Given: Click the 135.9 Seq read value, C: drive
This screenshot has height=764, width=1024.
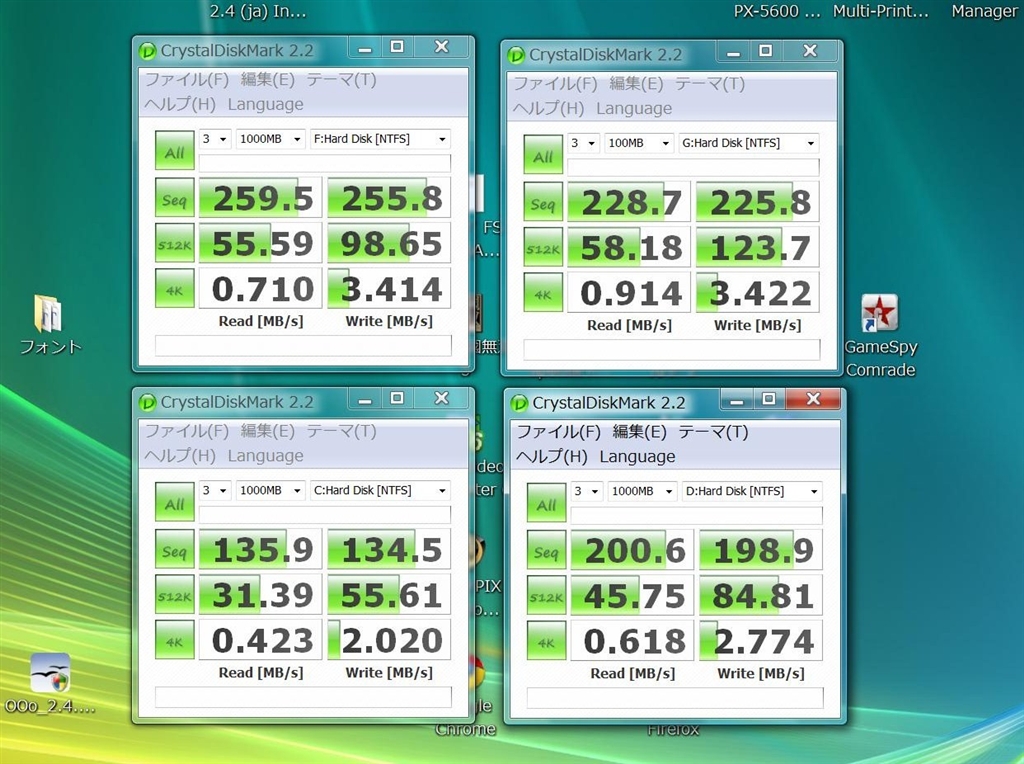Looking at the screenshot, I should 261,549.
